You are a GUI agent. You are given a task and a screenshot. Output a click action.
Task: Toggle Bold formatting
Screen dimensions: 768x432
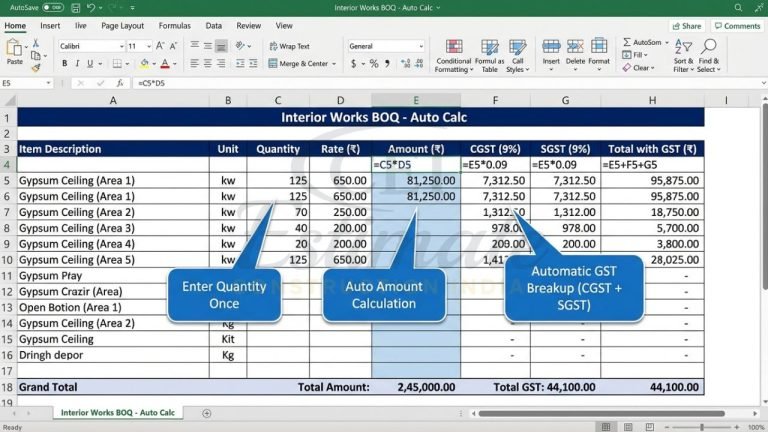pyautogui.click(x=64, y=63)
